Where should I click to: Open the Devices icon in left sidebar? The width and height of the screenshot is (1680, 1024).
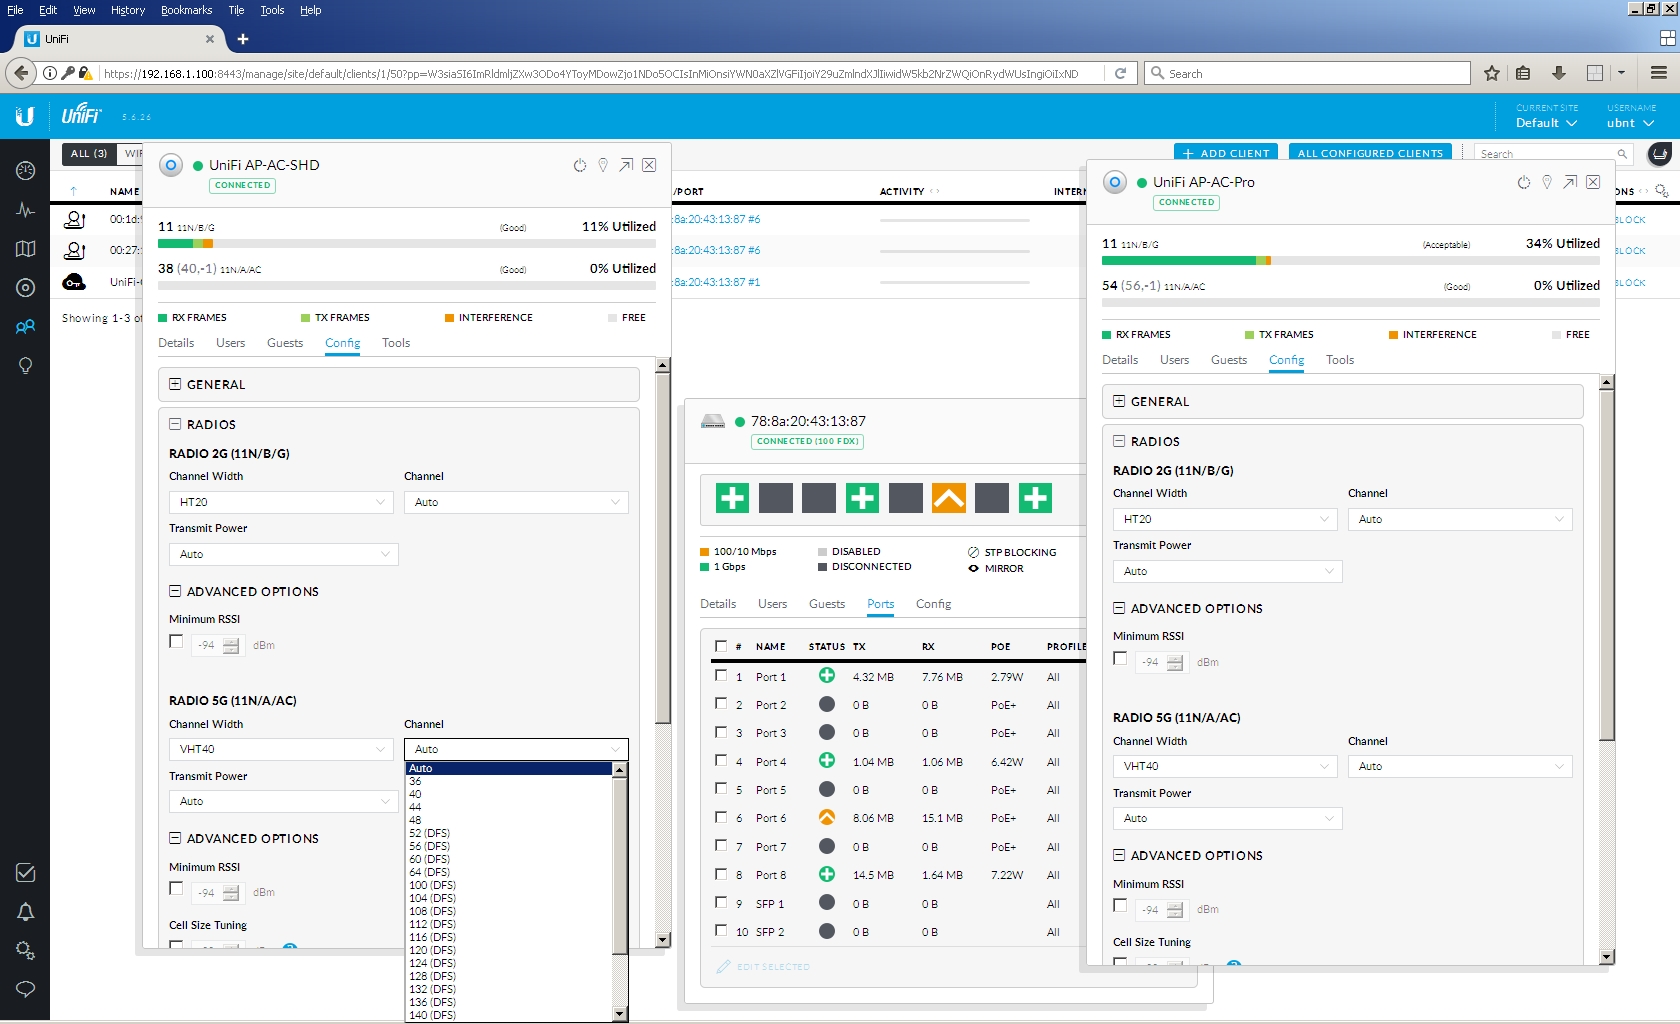[x=25, y=288]
